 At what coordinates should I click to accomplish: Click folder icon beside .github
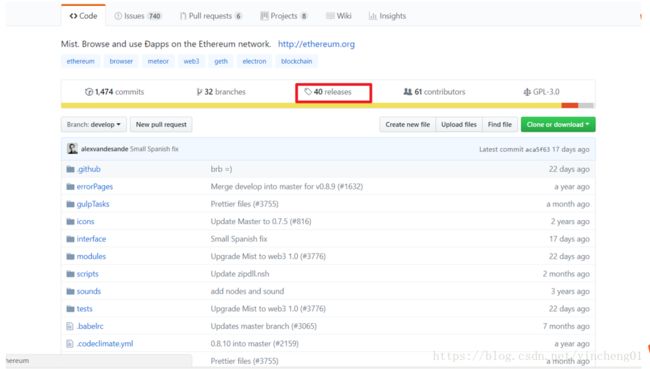pyautogui.click(x=70, y=169)
